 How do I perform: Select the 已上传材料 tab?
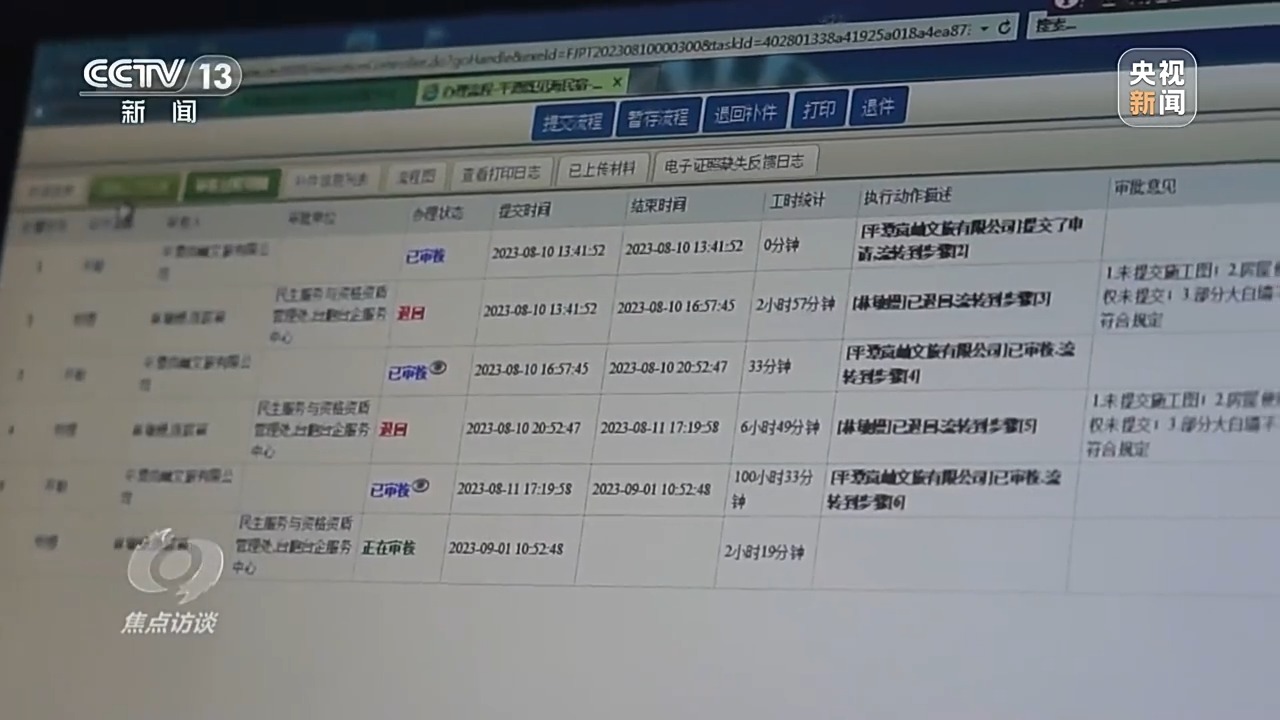point(601,168)
